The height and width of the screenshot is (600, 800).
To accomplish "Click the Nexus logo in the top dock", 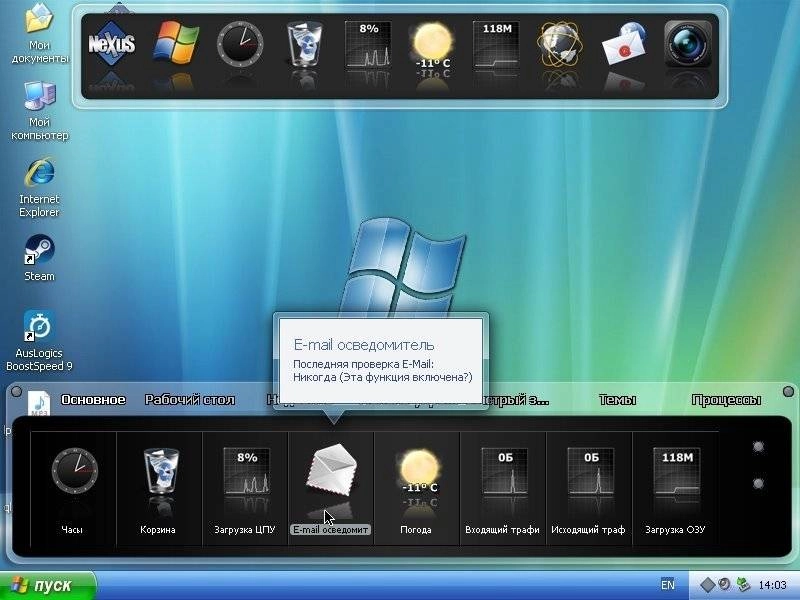I will tap(112, 44).
